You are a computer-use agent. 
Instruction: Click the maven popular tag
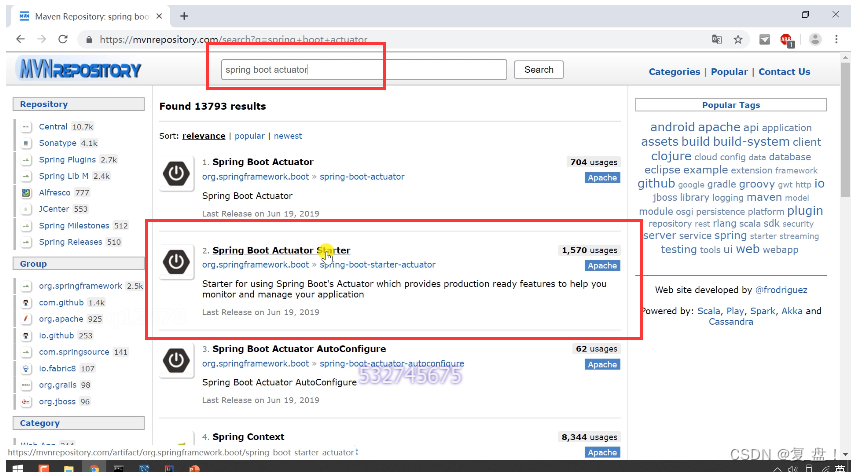coord(764,197)
